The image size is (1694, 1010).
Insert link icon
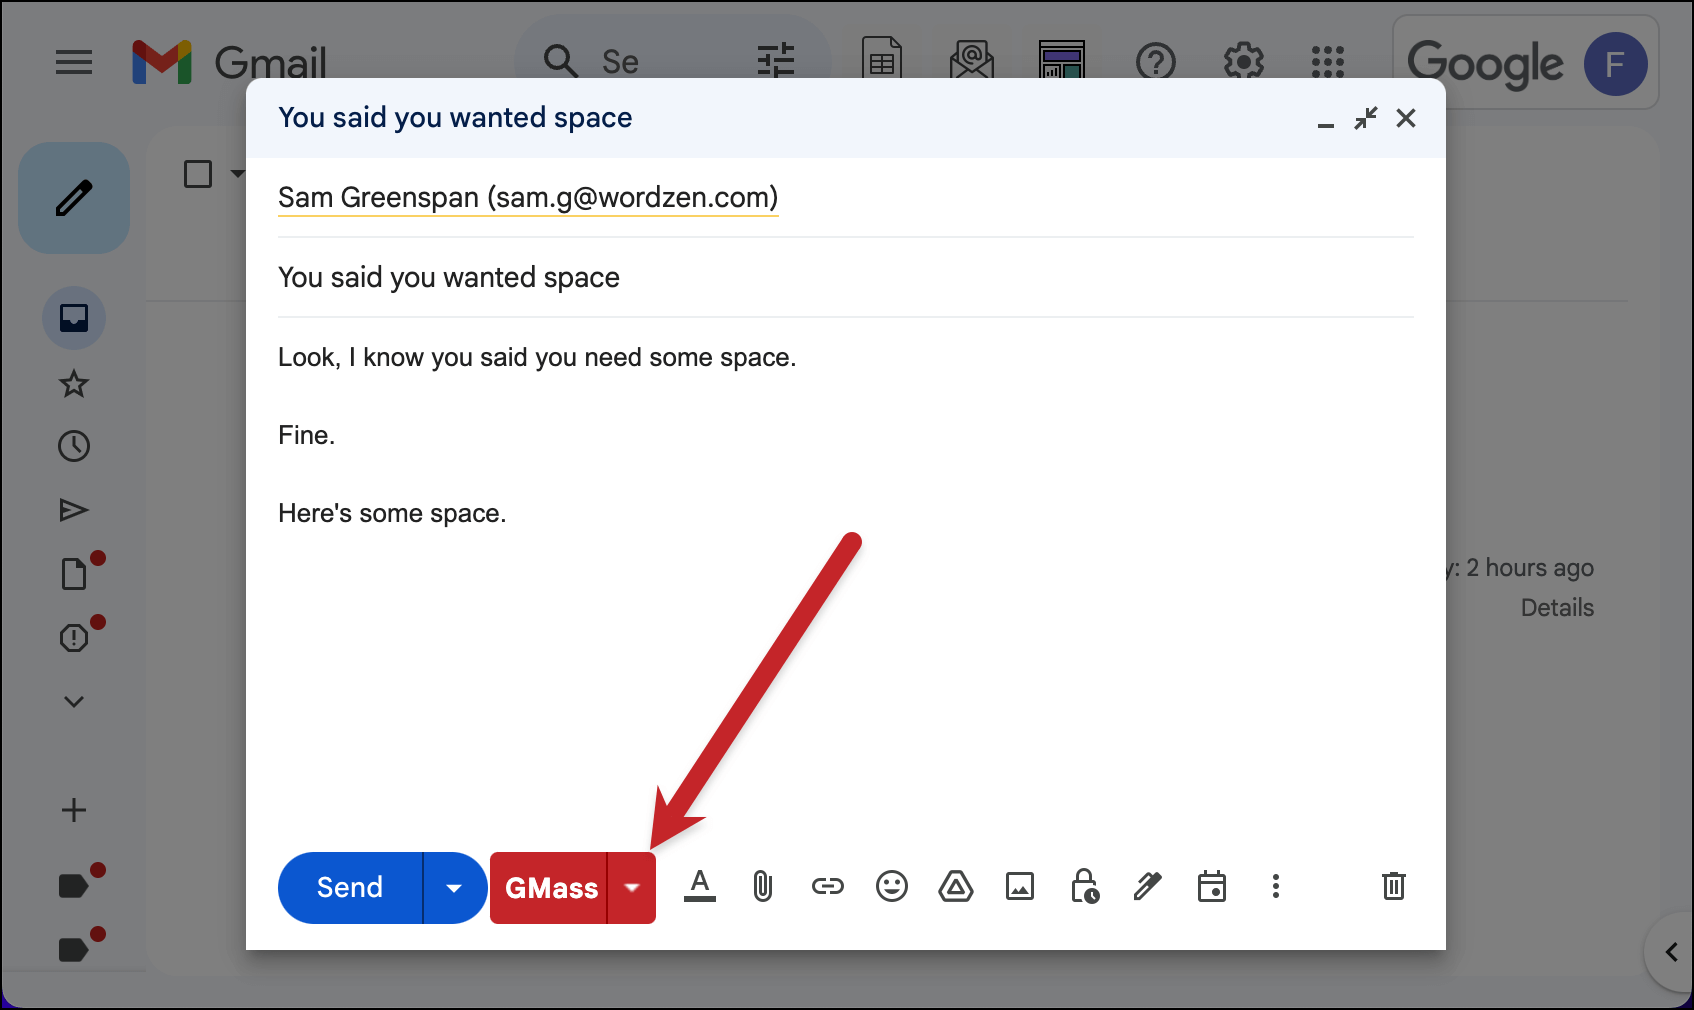point(828,886)
